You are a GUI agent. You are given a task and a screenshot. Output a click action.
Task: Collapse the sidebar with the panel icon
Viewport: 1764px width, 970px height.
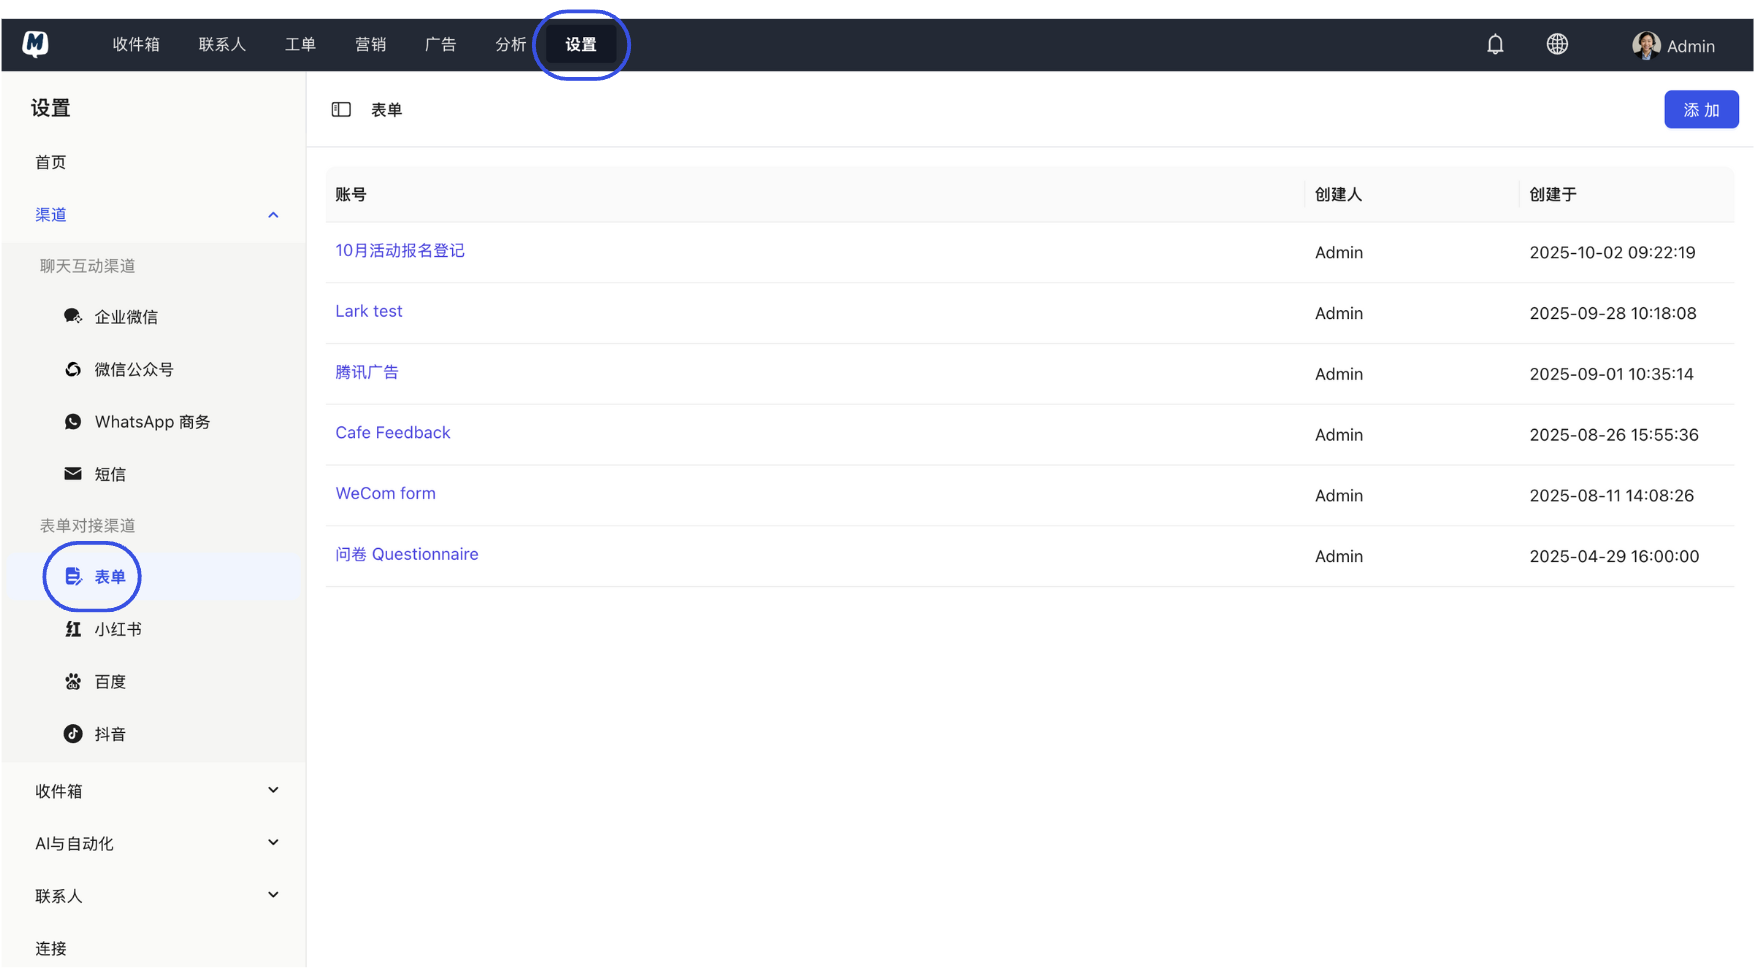point(341,109)
